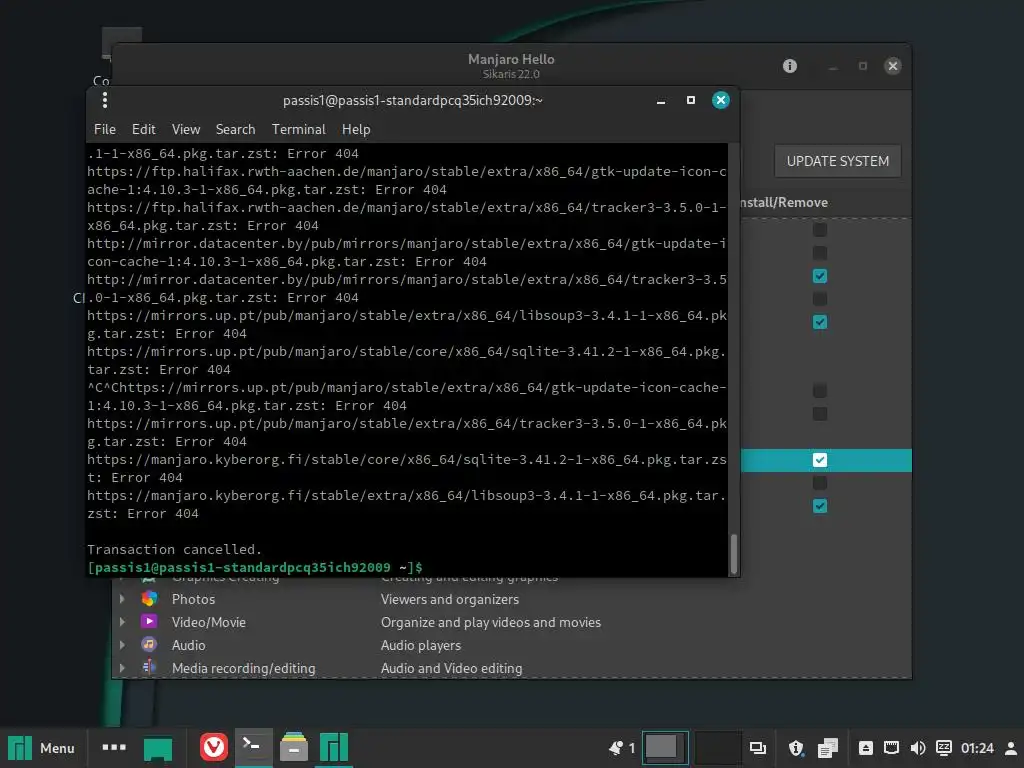Click the Install/Remove column header
This screenshot has width=1024, height=768.
point(784,202)
